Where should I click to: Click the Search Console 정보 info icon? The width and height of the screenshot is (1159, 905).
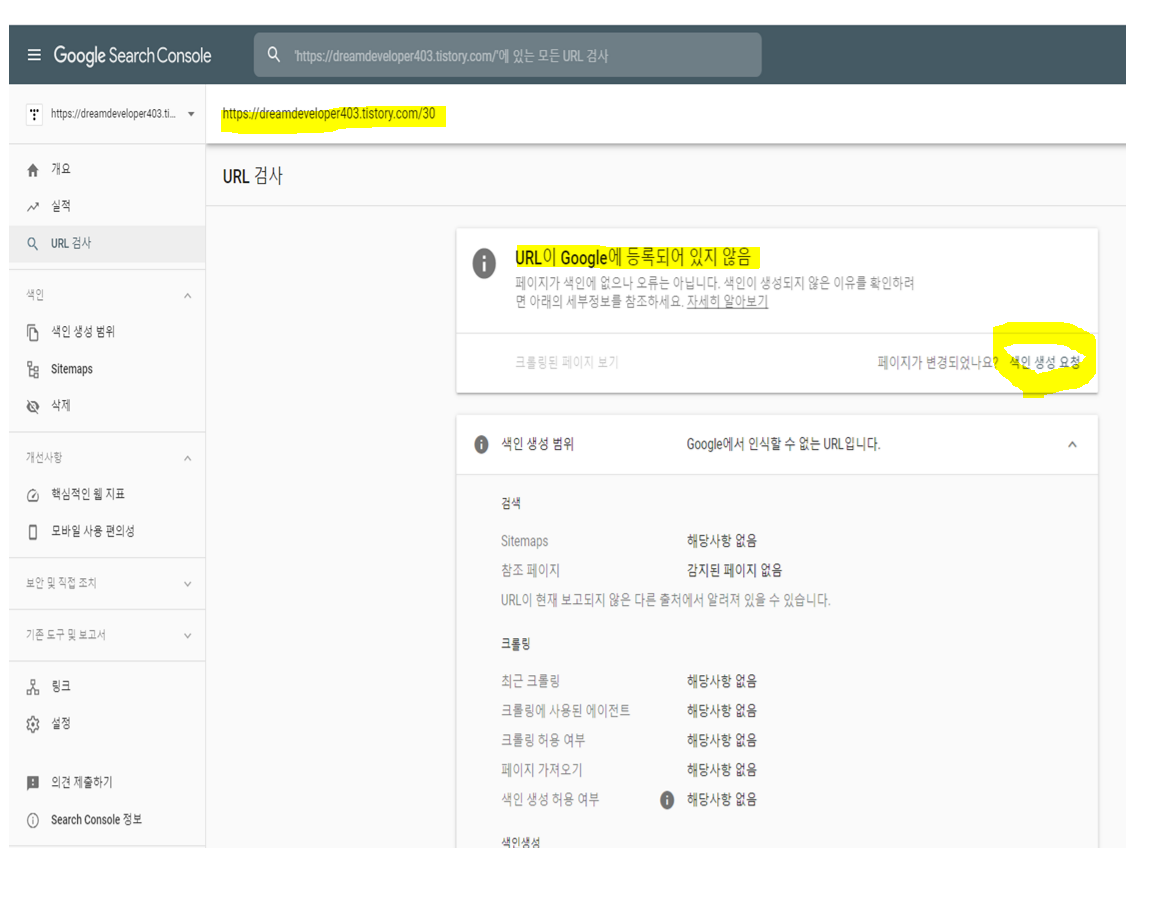point(33,820)
